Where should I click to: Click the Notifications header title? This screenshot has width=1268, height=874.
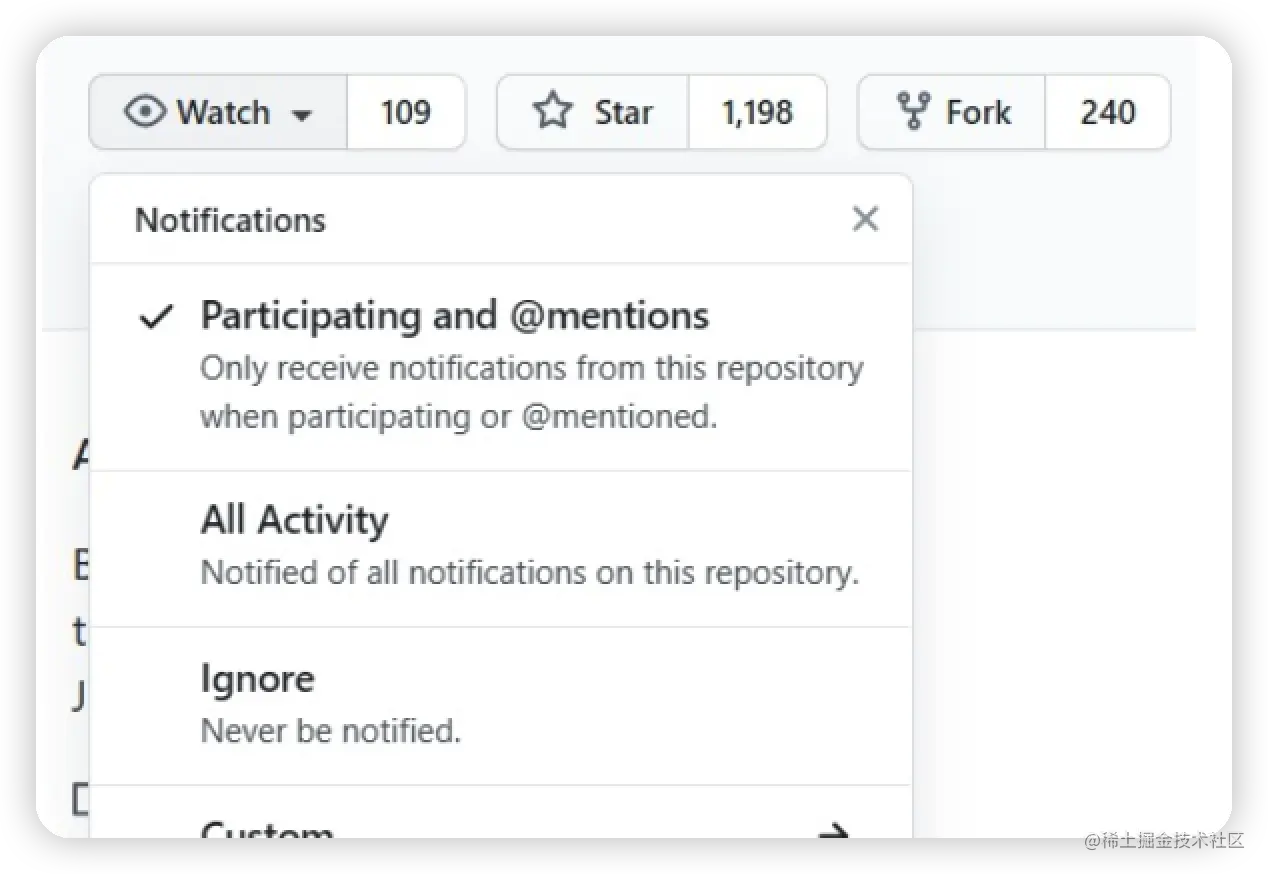pyautogui.click(x=230, y=220)
